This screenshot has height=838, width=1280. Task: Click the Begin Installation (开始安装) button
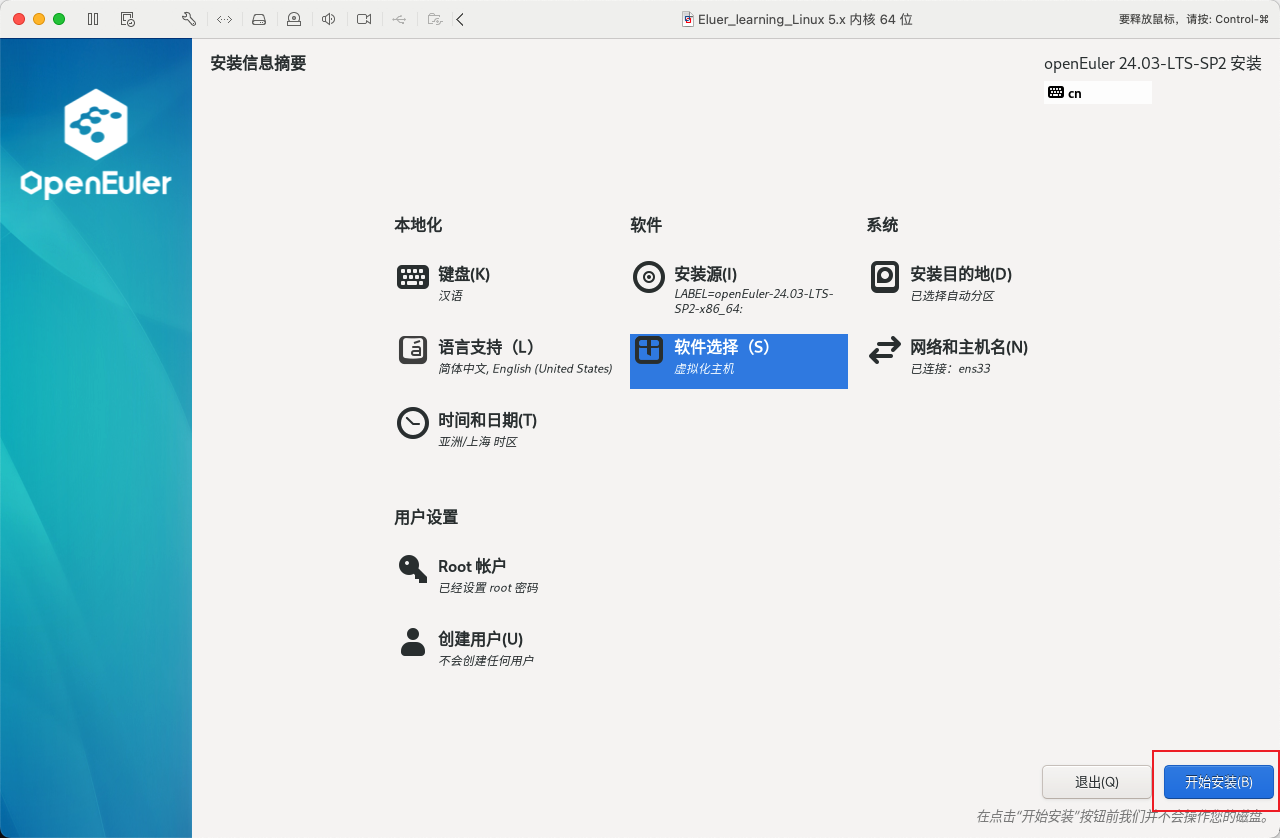coord(1219,782)
